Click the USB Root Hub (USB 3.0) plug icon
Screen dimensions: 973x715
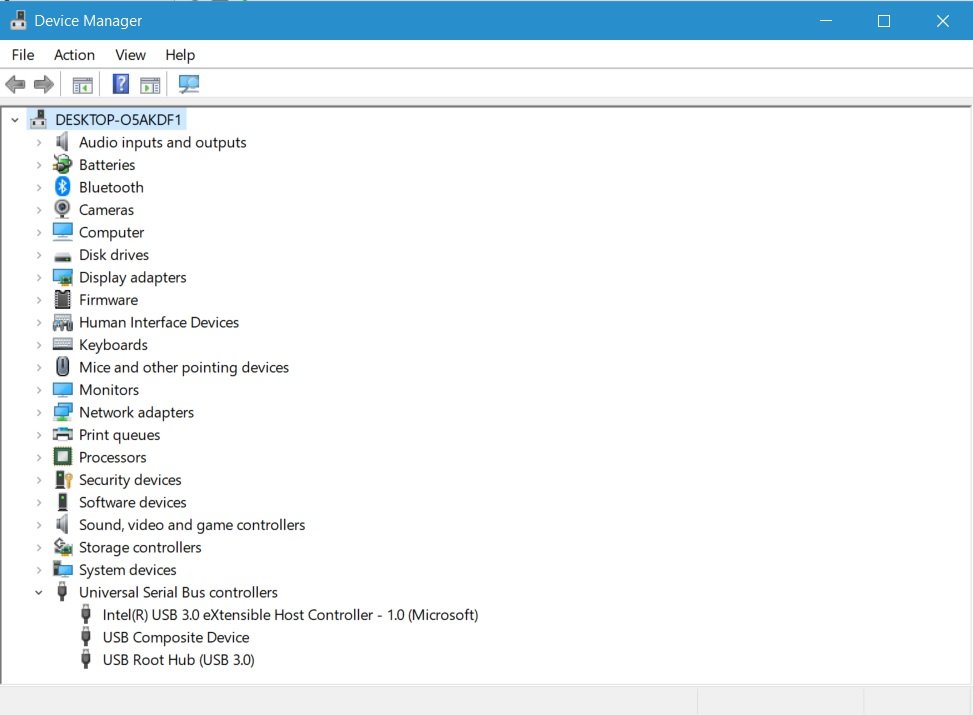click(x=86, y=659)
